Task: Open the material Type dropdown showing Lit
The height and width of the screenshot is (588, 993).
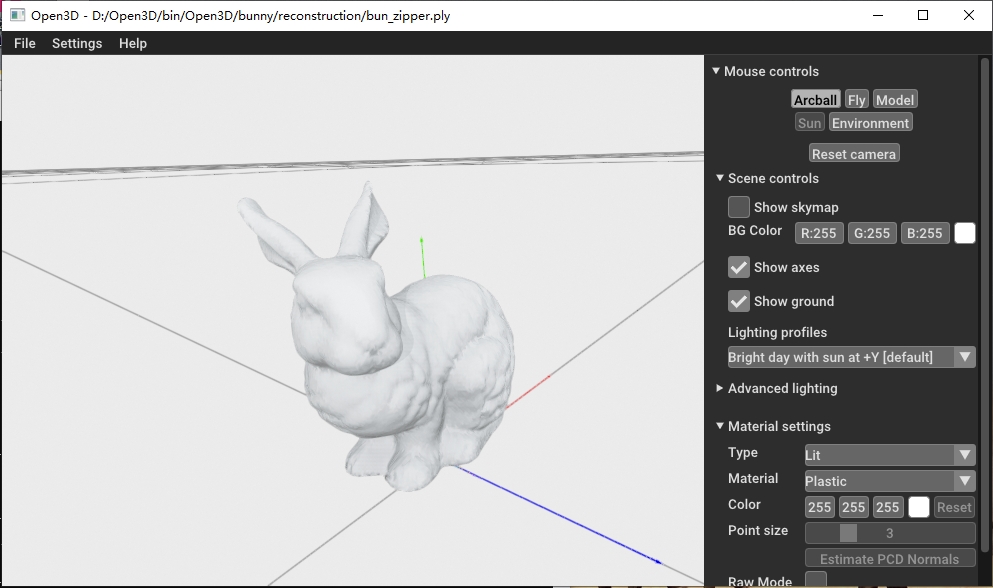Action: (890, 454)
